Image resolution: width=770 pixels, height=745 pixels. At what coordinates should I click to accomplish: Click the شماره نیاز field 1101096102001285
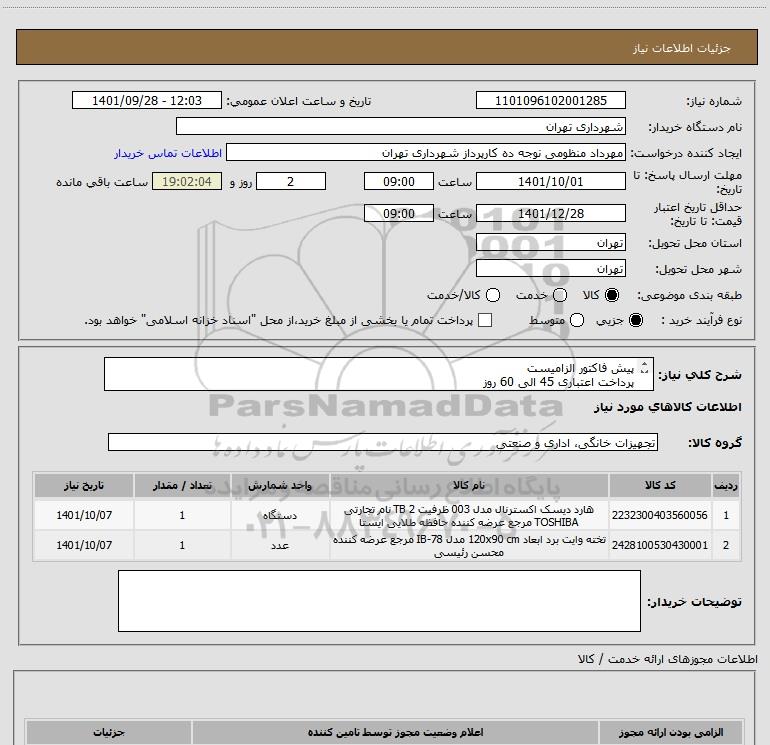(x=550, y=100)
